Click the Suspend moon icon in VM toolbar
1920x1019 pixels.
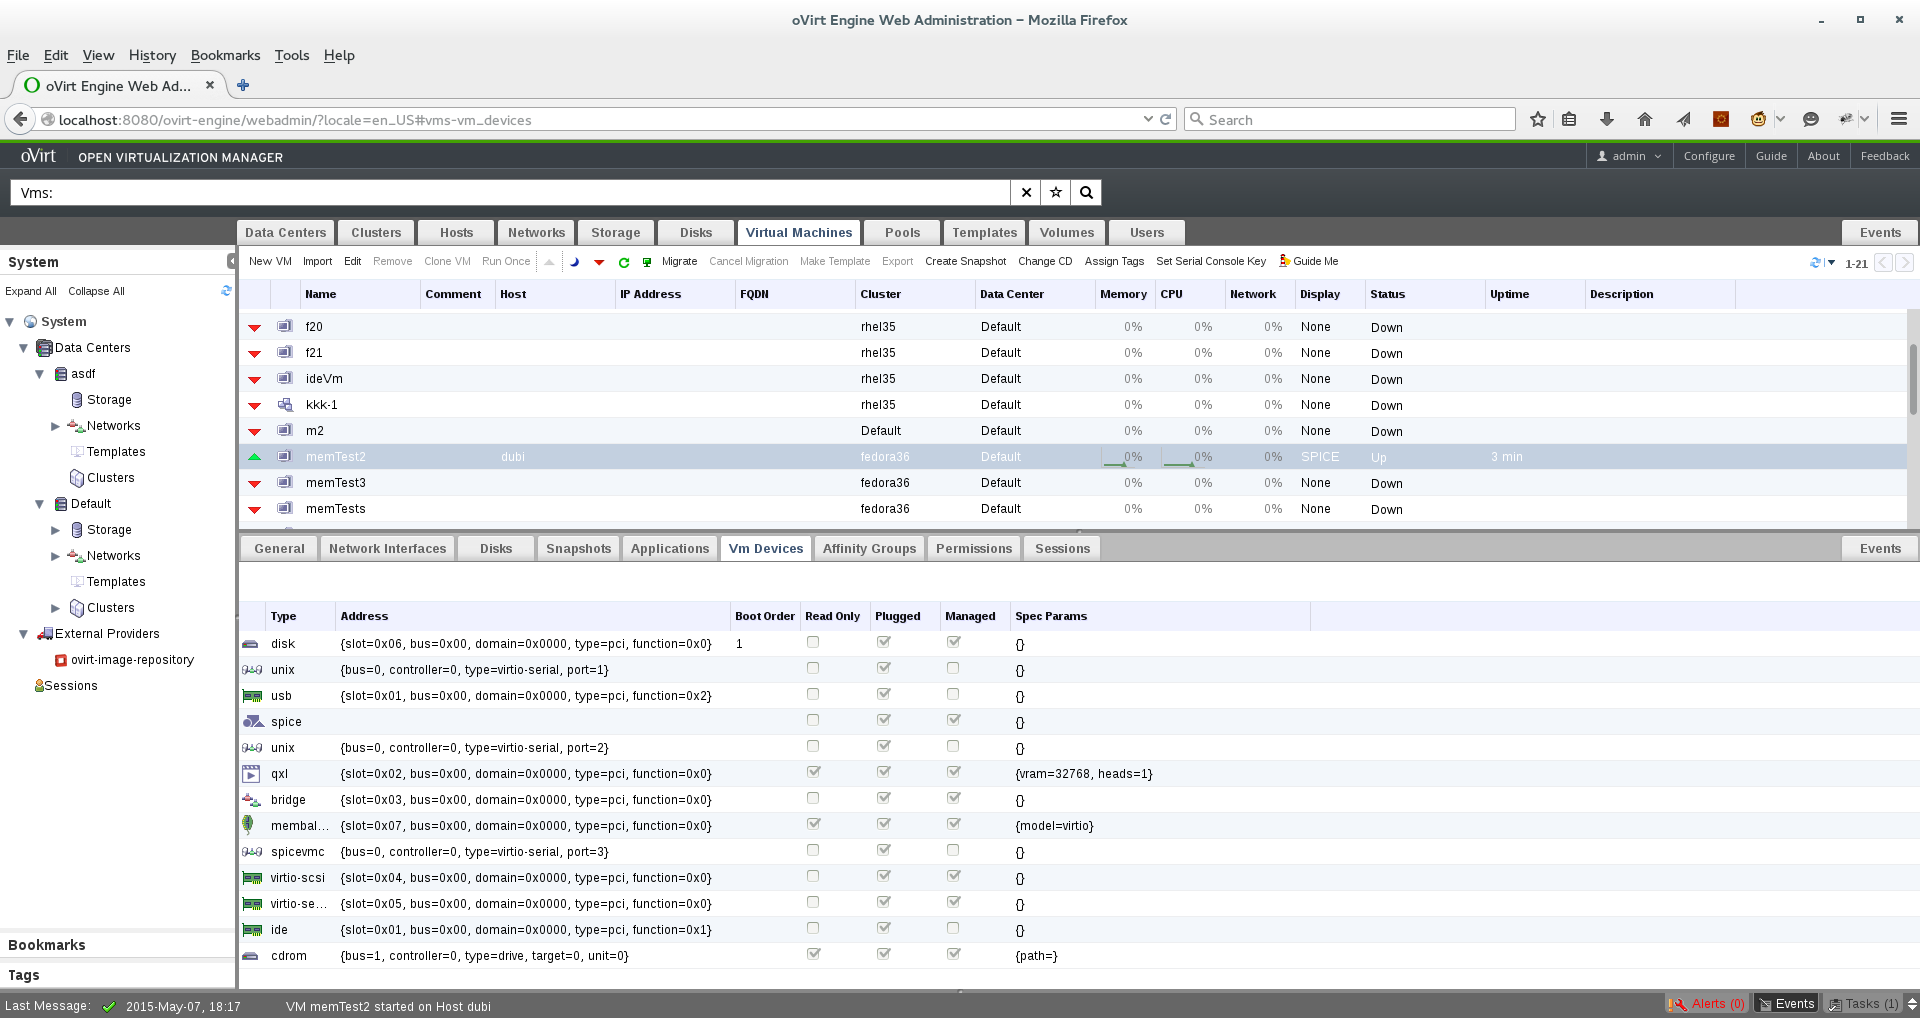pyautogui.click(x=574, y=262)
